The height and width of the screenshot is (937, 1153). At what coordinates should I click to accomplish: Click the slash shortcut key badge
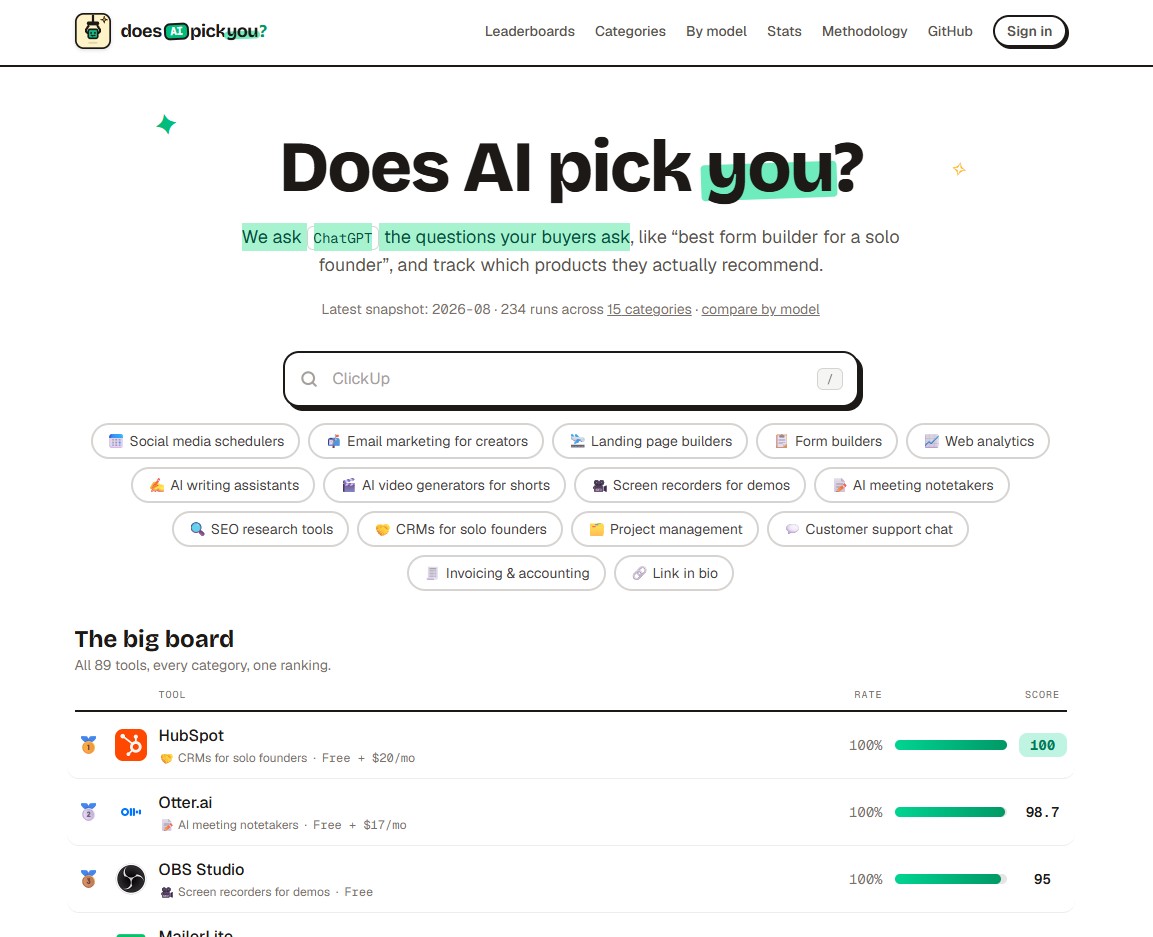click(829, 379)
